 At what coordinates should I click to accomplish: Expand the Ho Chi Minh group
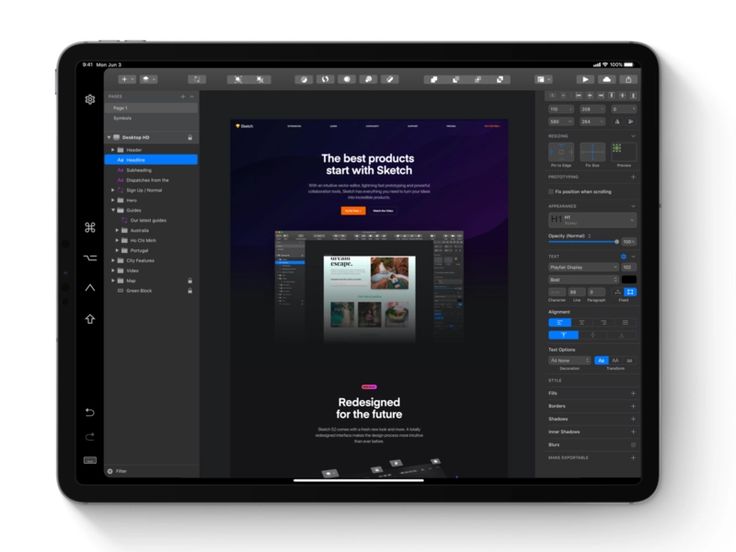pyautogui.click(x=117, y=240)
